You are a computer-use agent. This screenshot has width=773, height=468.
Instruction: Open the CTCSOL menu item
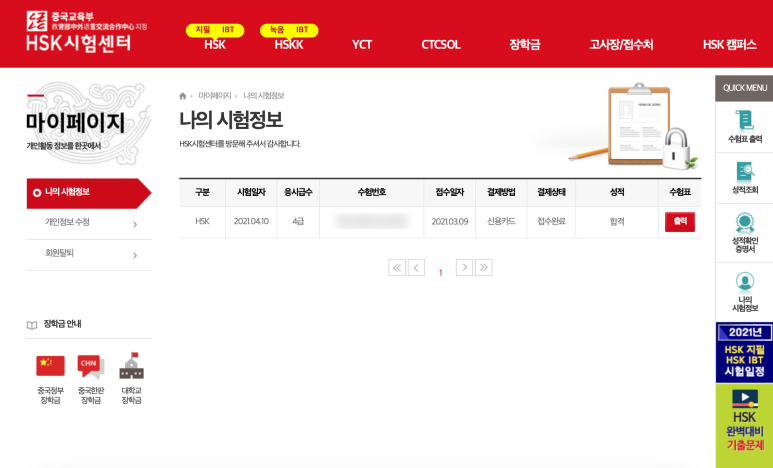[441, 45]
